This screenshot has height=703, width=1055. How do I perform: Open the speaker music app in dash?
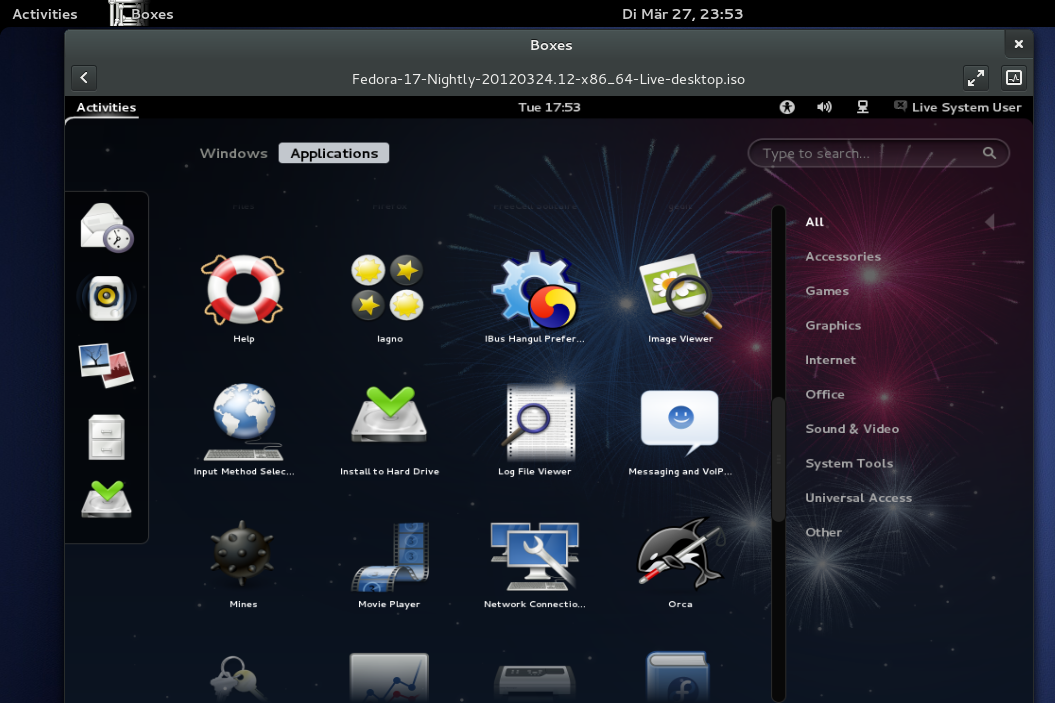(106, 298)
